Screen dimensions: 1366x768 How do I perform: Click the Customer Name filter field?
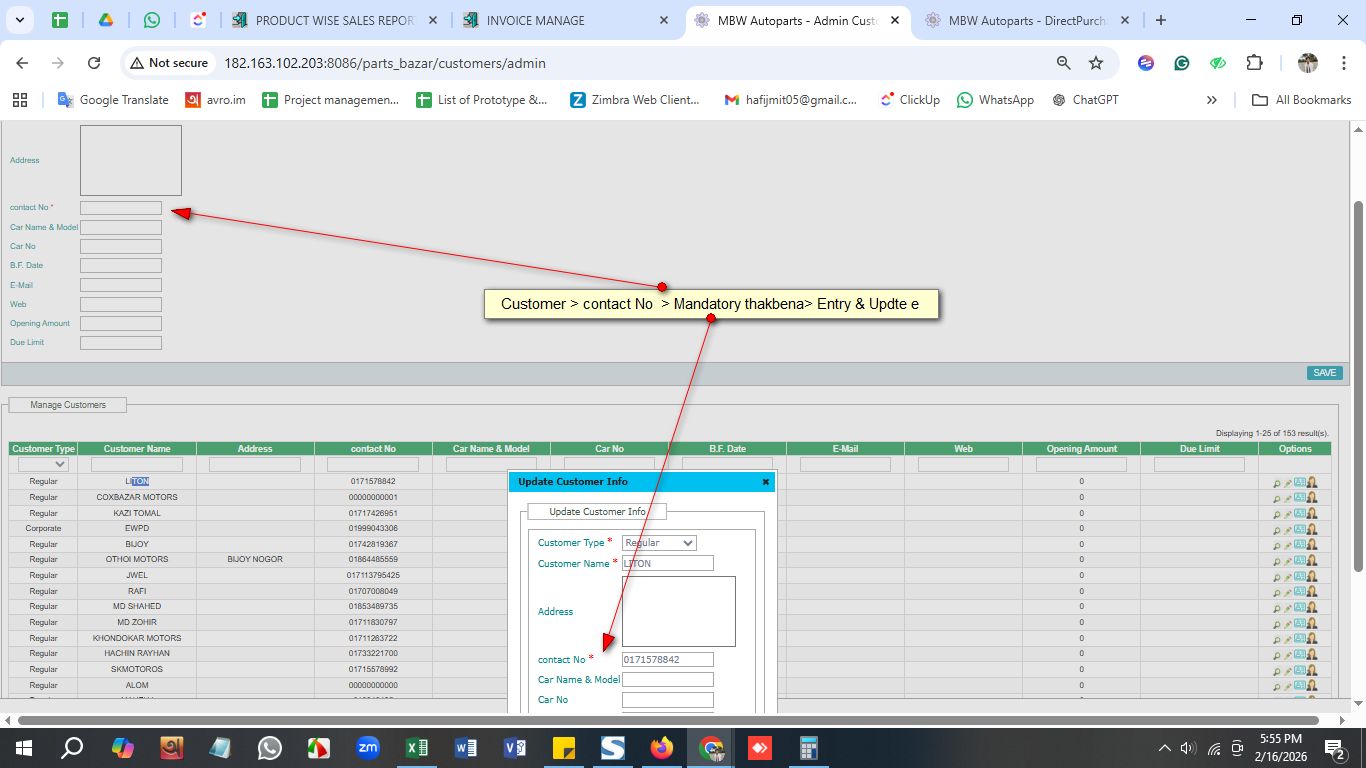pos(137,465)
